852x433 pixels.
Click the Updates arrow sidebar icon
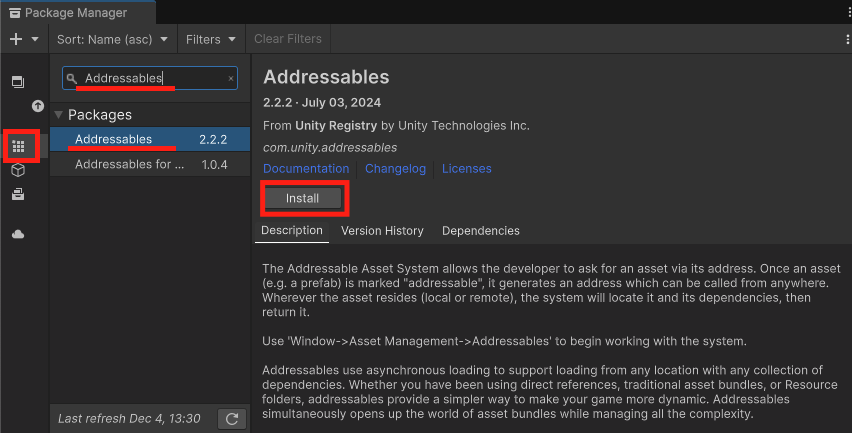click(x=37, y=106)
